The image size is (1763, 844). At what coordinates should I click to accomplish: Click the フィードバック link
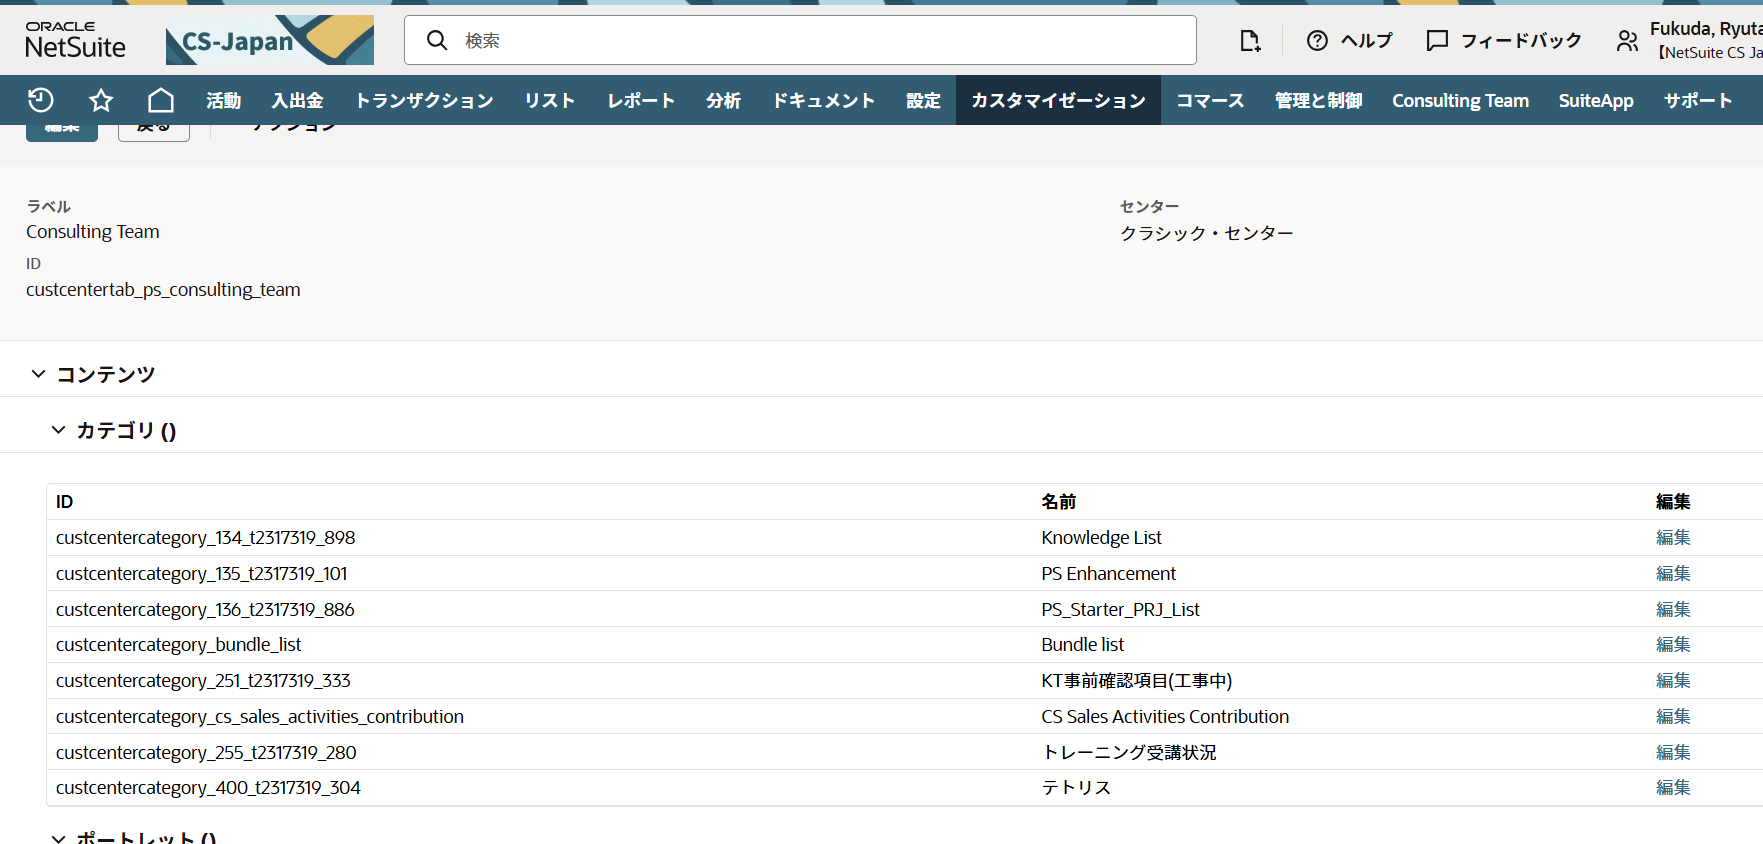pyautogui.click(x=1522, y=40)
